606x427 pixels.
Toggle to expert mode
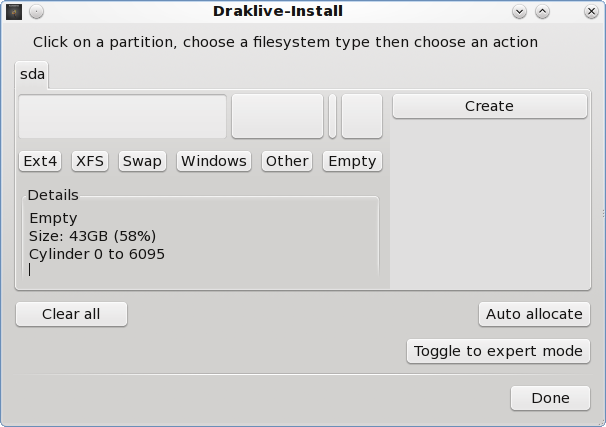click(498, 351)
